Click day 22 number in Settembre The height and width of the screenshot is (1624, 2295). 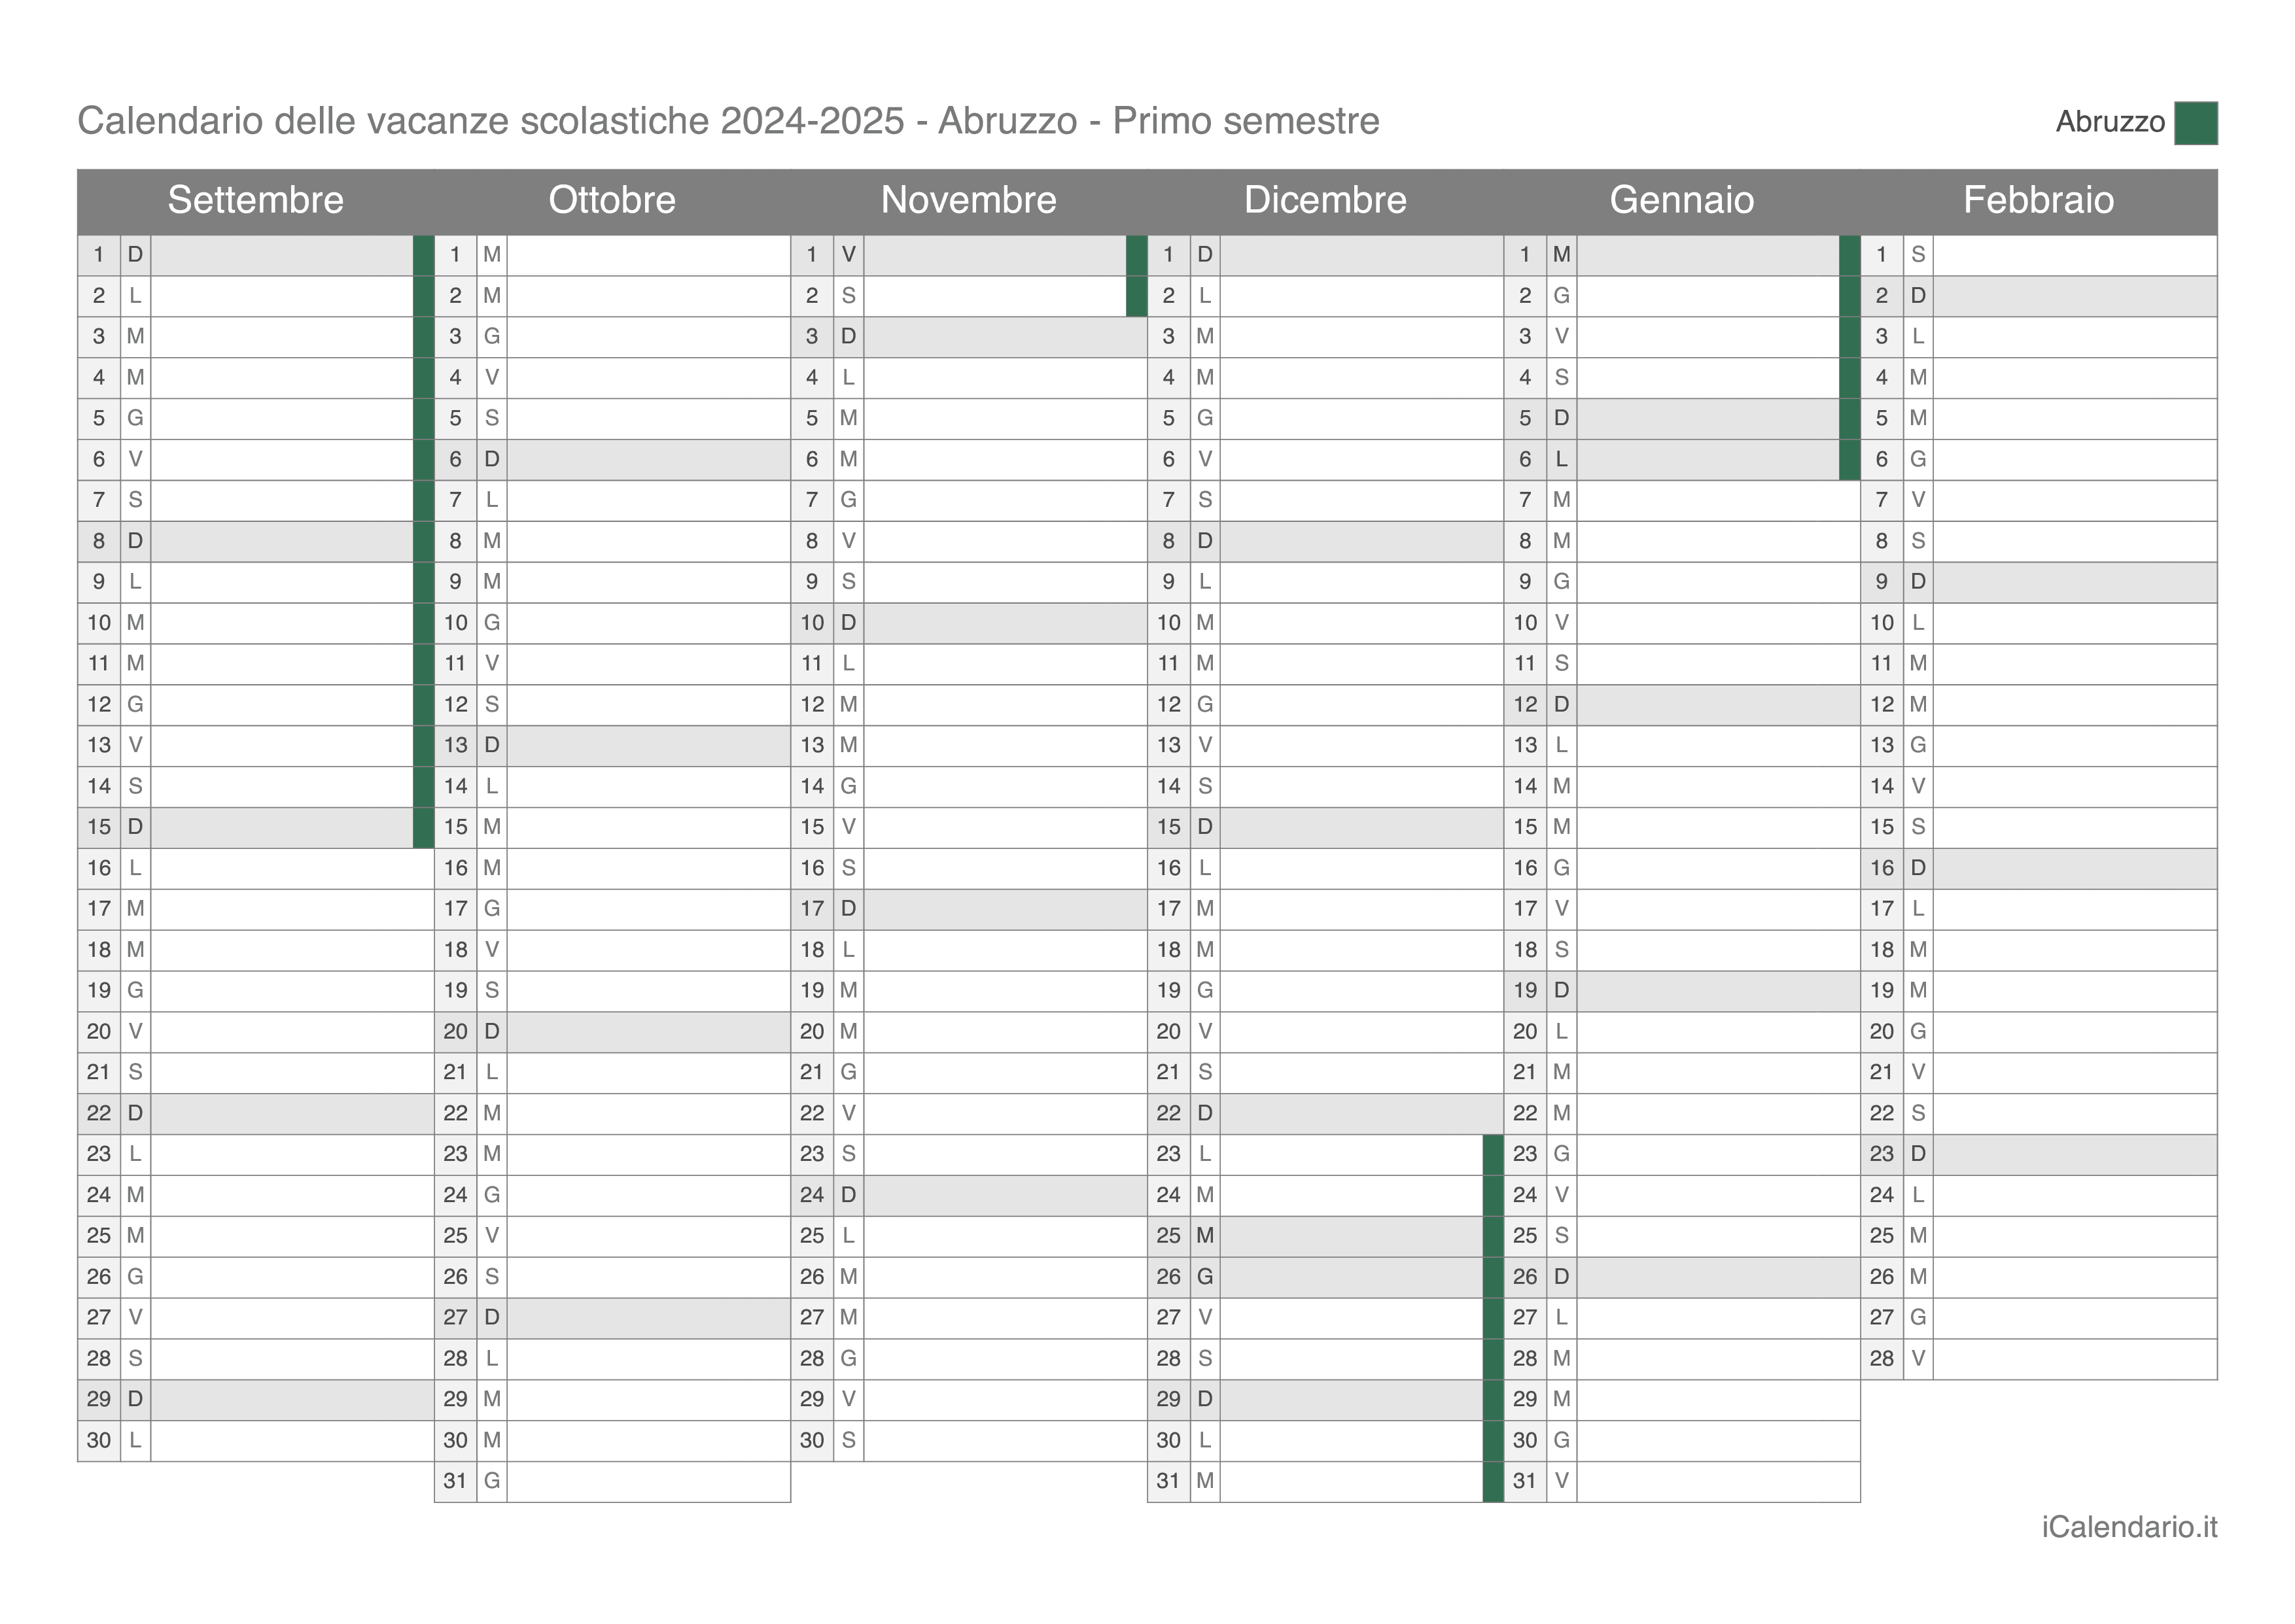click(x=99, y=1113)
